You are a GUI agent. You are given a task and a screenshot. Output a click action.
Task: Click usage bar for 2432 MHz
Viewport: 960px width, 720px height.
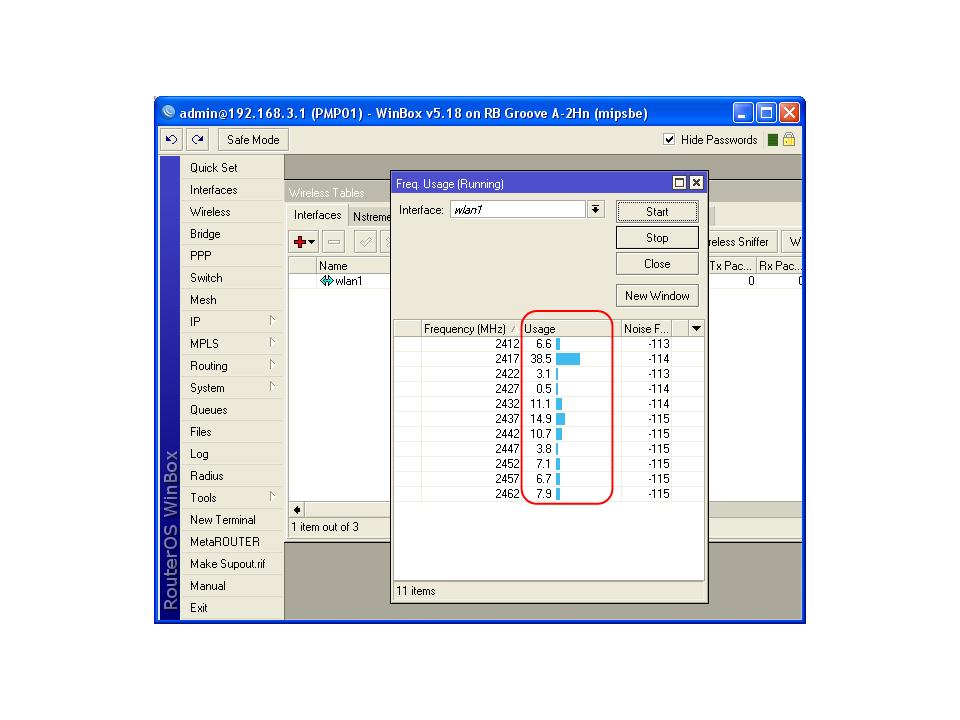[559, 404]
